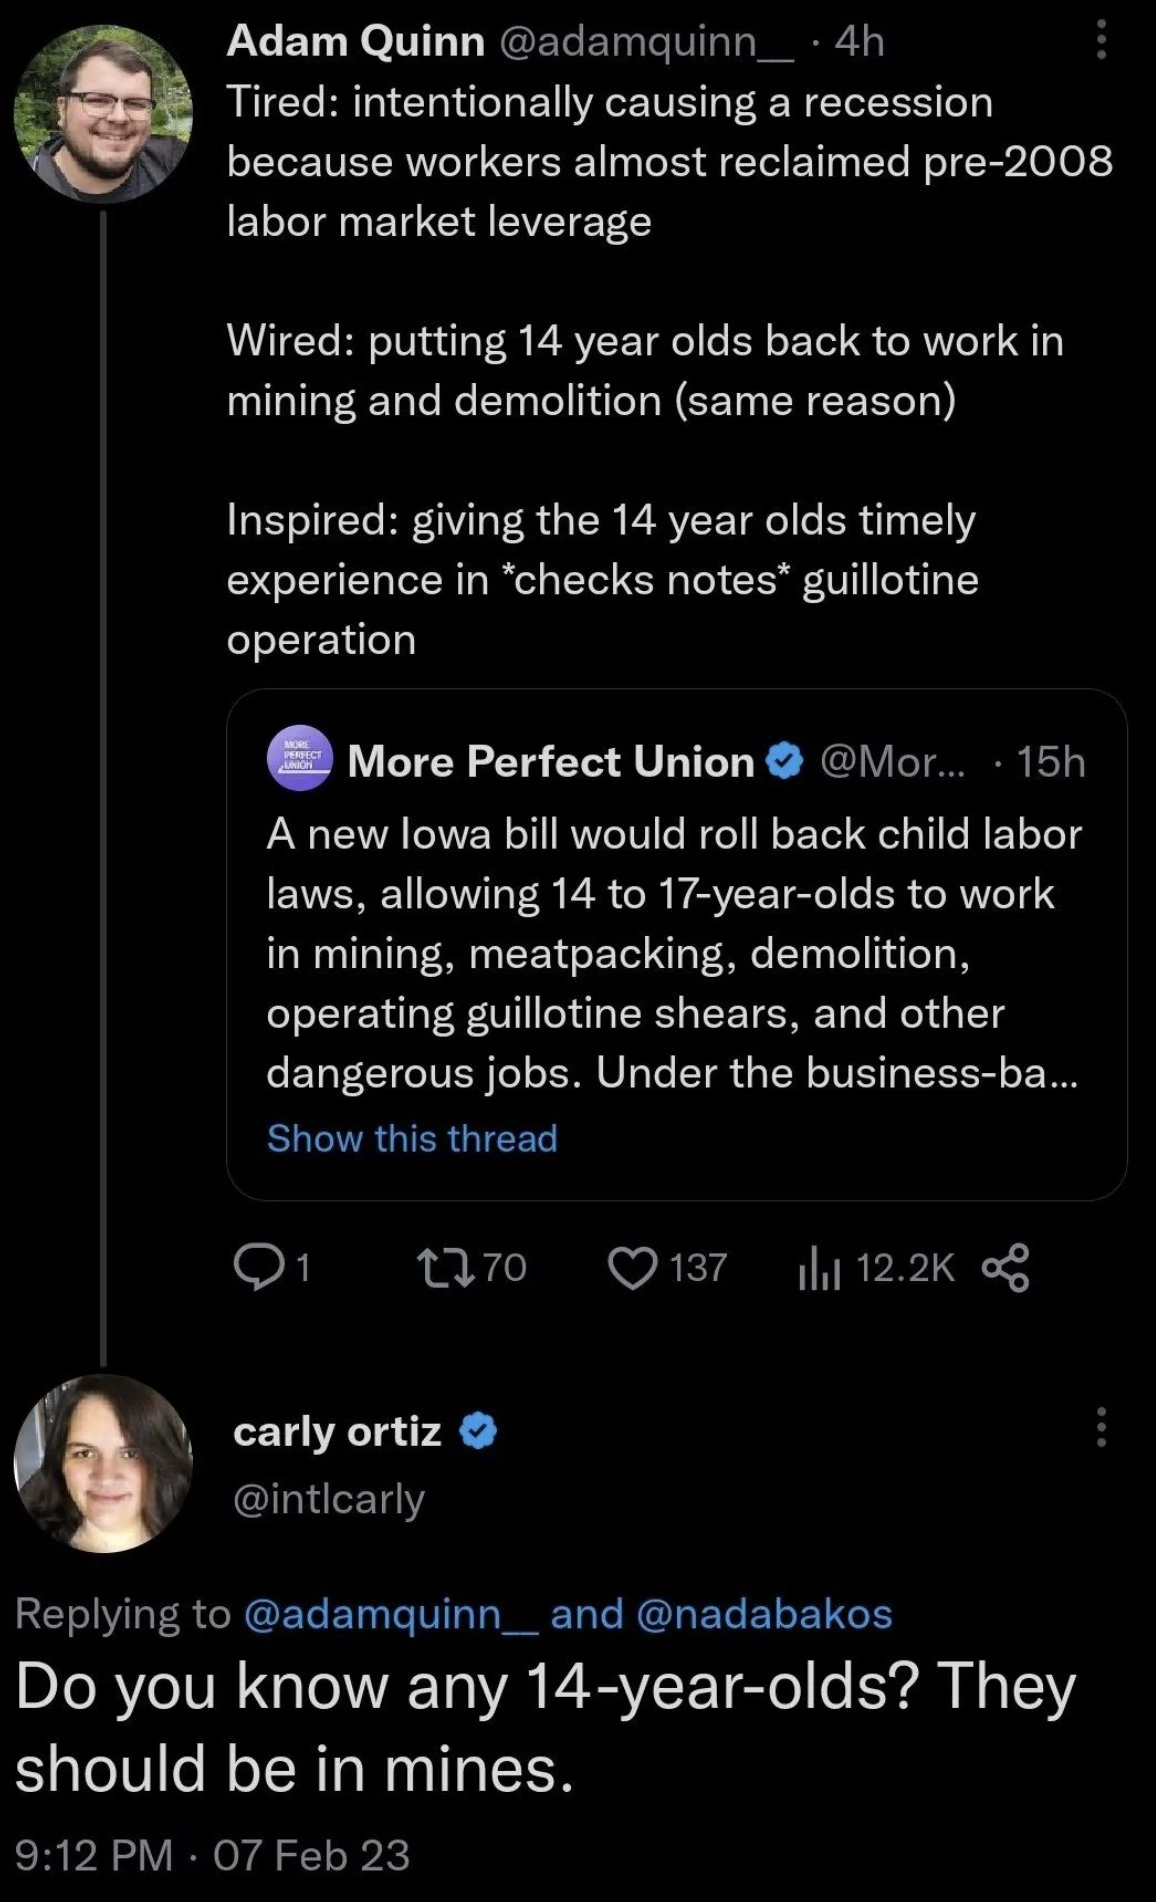1156x1902 pixels.
Task: Click the Adam Quinn display name
Action: [x=355, y=42]
